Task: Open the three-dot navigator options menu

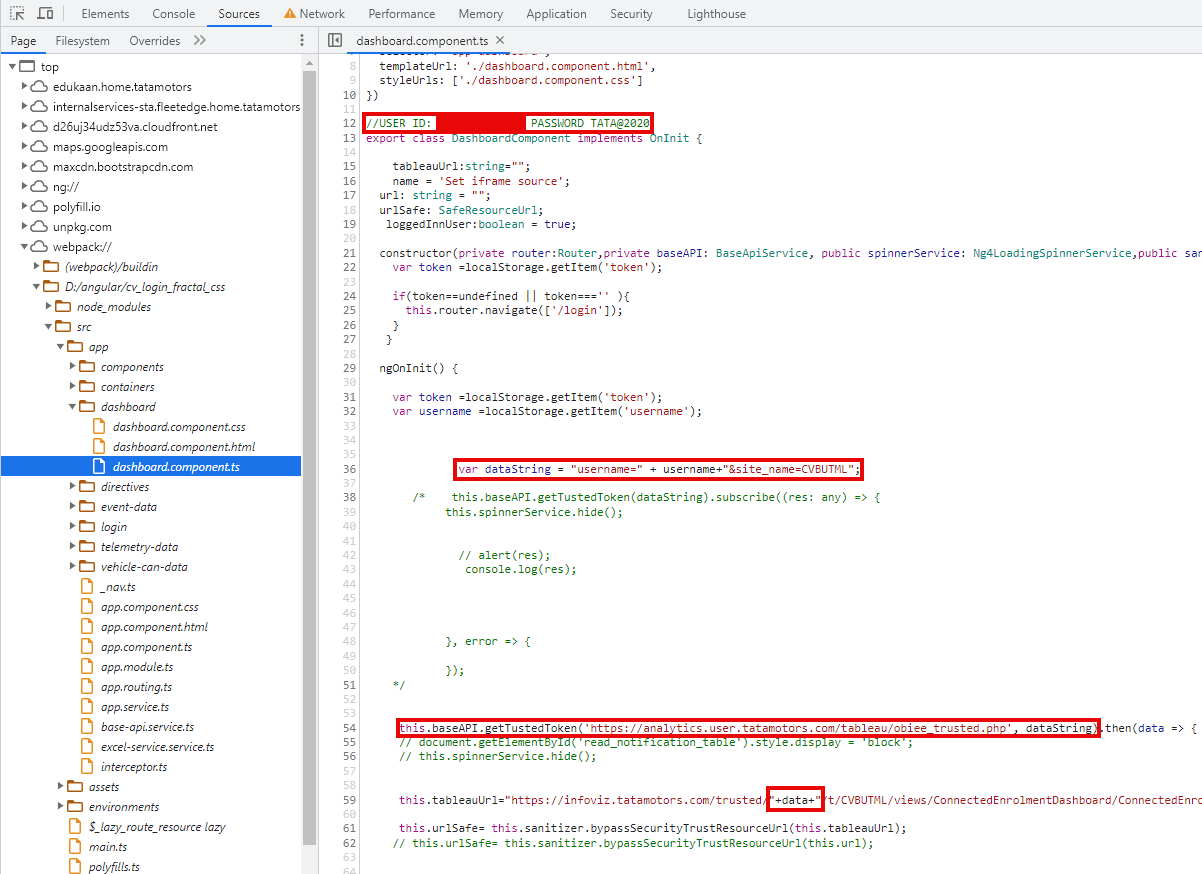Action: [x=302, y=41]
